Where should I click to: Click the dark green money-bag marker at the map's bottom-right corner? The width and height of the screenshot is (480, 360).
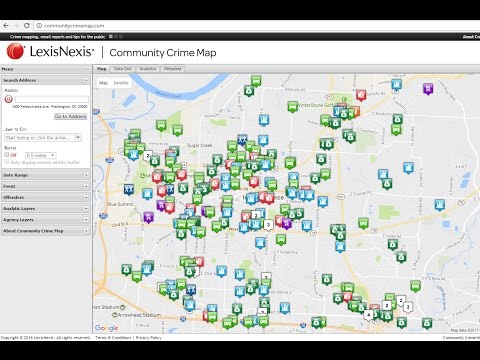coord(427,323)
